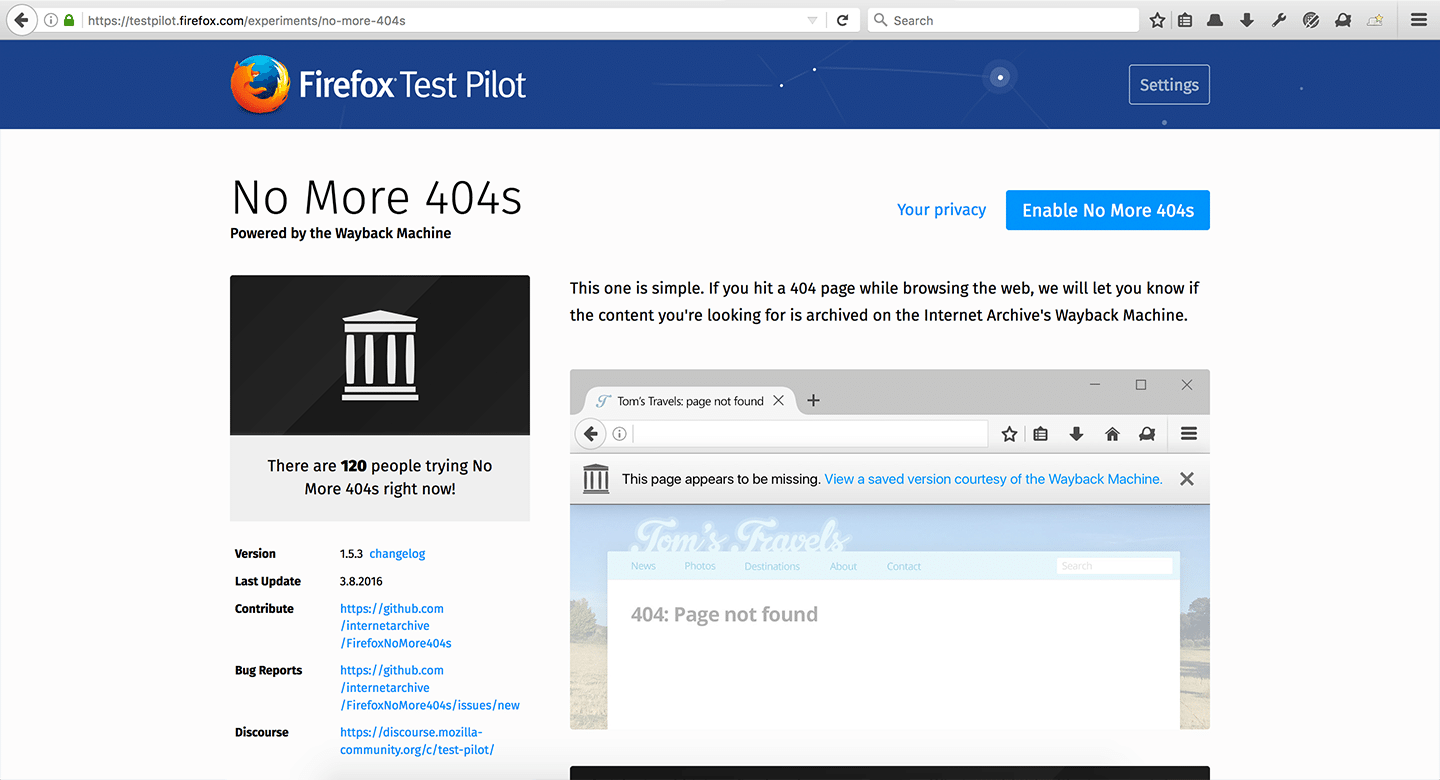Open developer tools via the wrench icon
The image size is (1440, 780).
tap(1279, 20)
